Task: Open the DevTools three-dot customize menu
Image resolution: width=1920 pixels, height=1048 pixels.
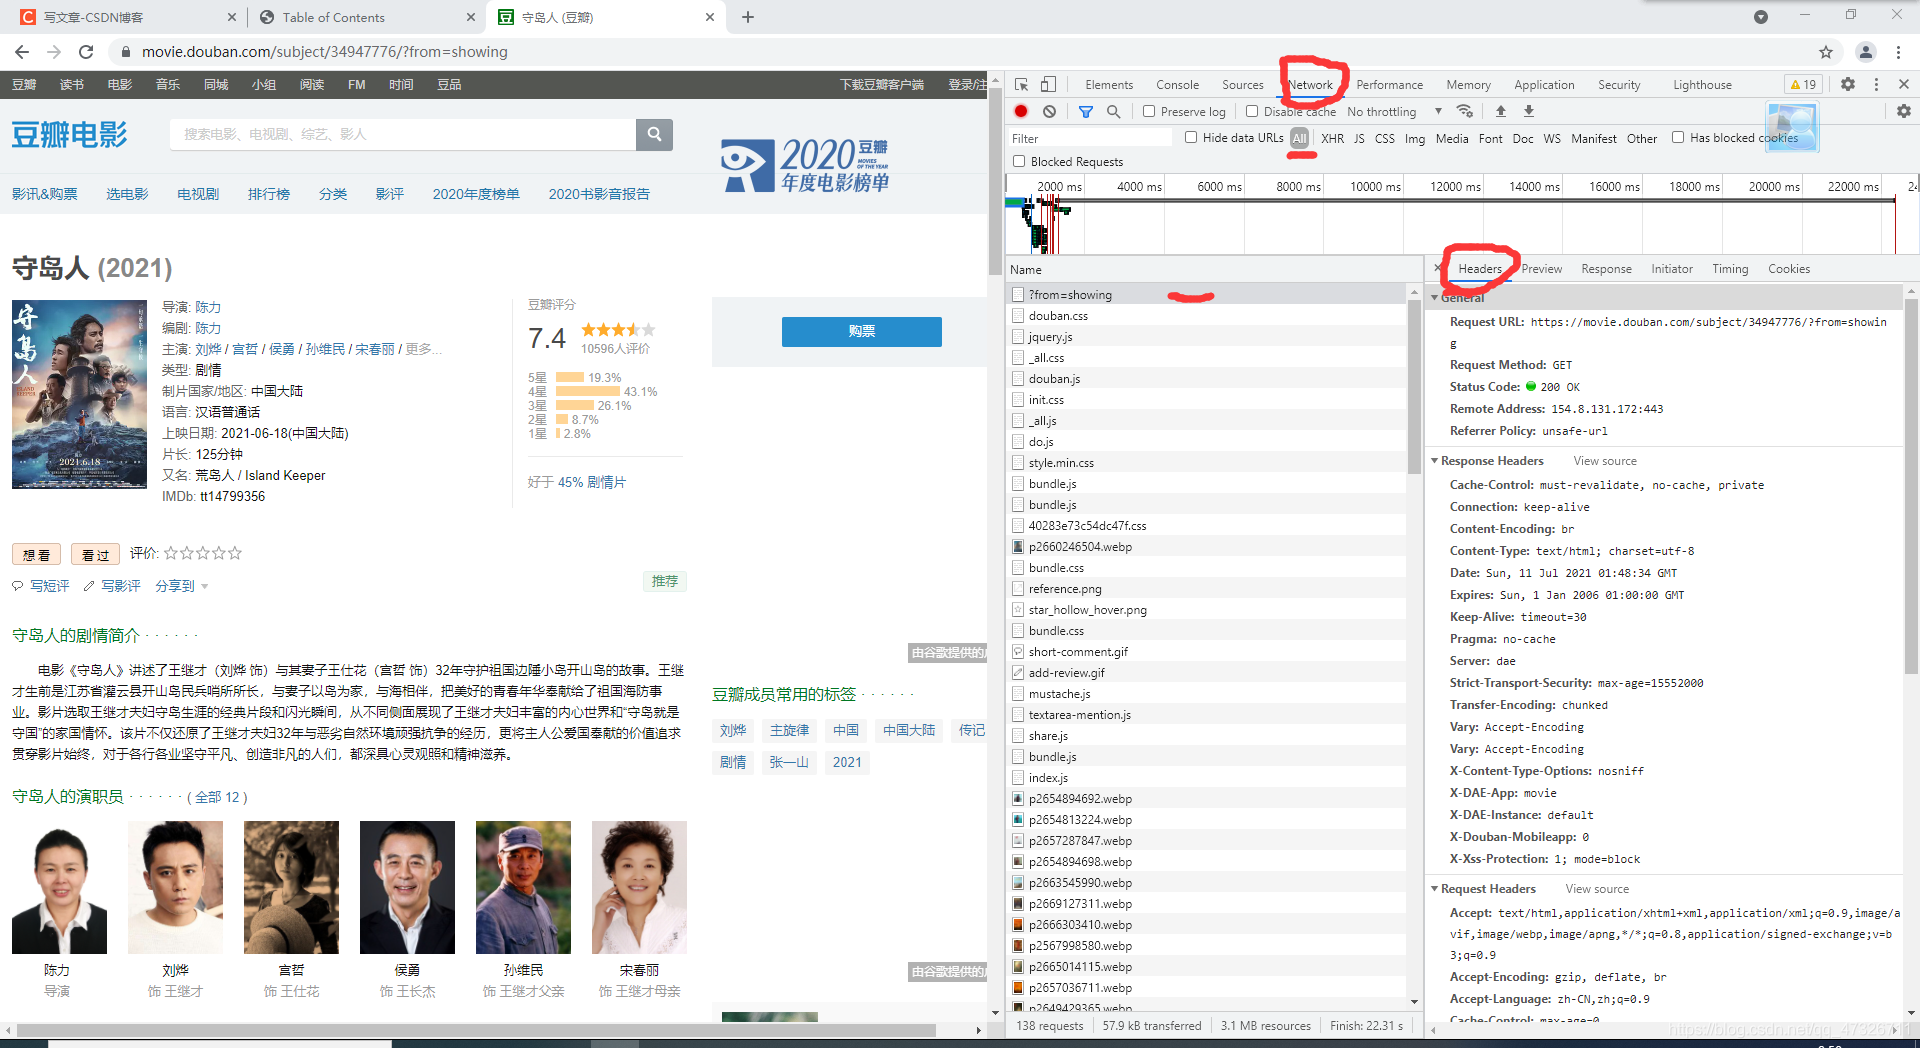Action: (1876, 85)
